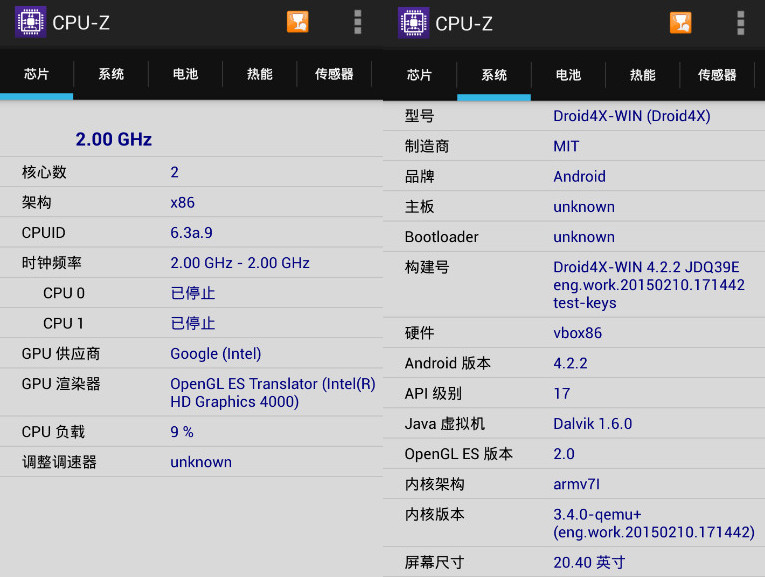The width and height of the screenshot is (765, 577).
Task: Open the 电池 tab in right window
Action: 568,75
